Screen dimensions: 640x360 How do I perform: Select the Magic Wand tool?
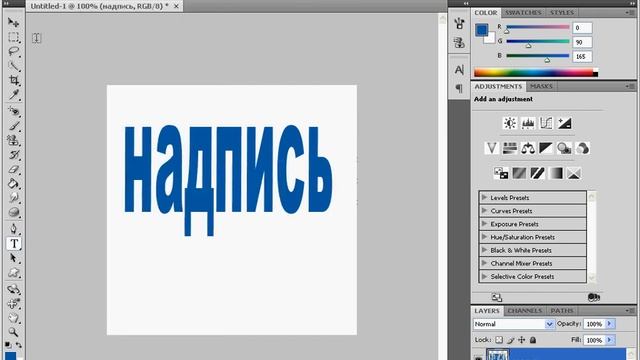coord(13,66)
